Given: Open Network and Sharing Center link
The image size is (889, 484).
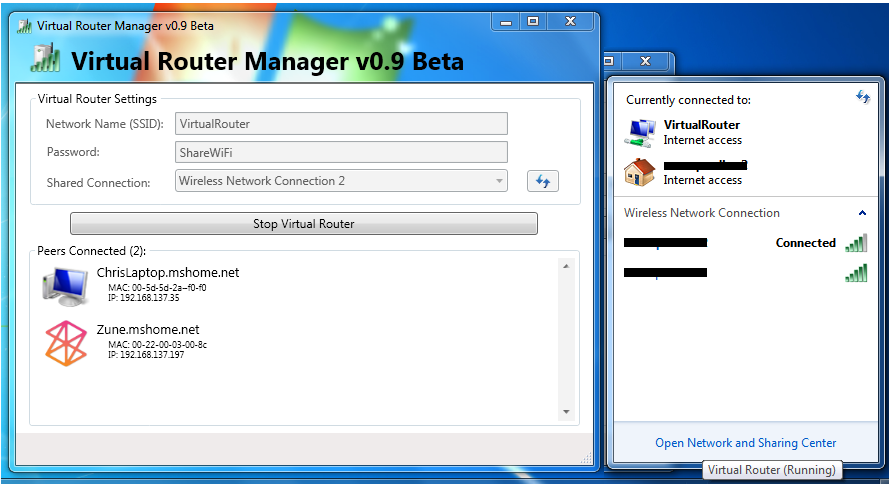Looking at the screenshot, I should (x=746, y=443).
